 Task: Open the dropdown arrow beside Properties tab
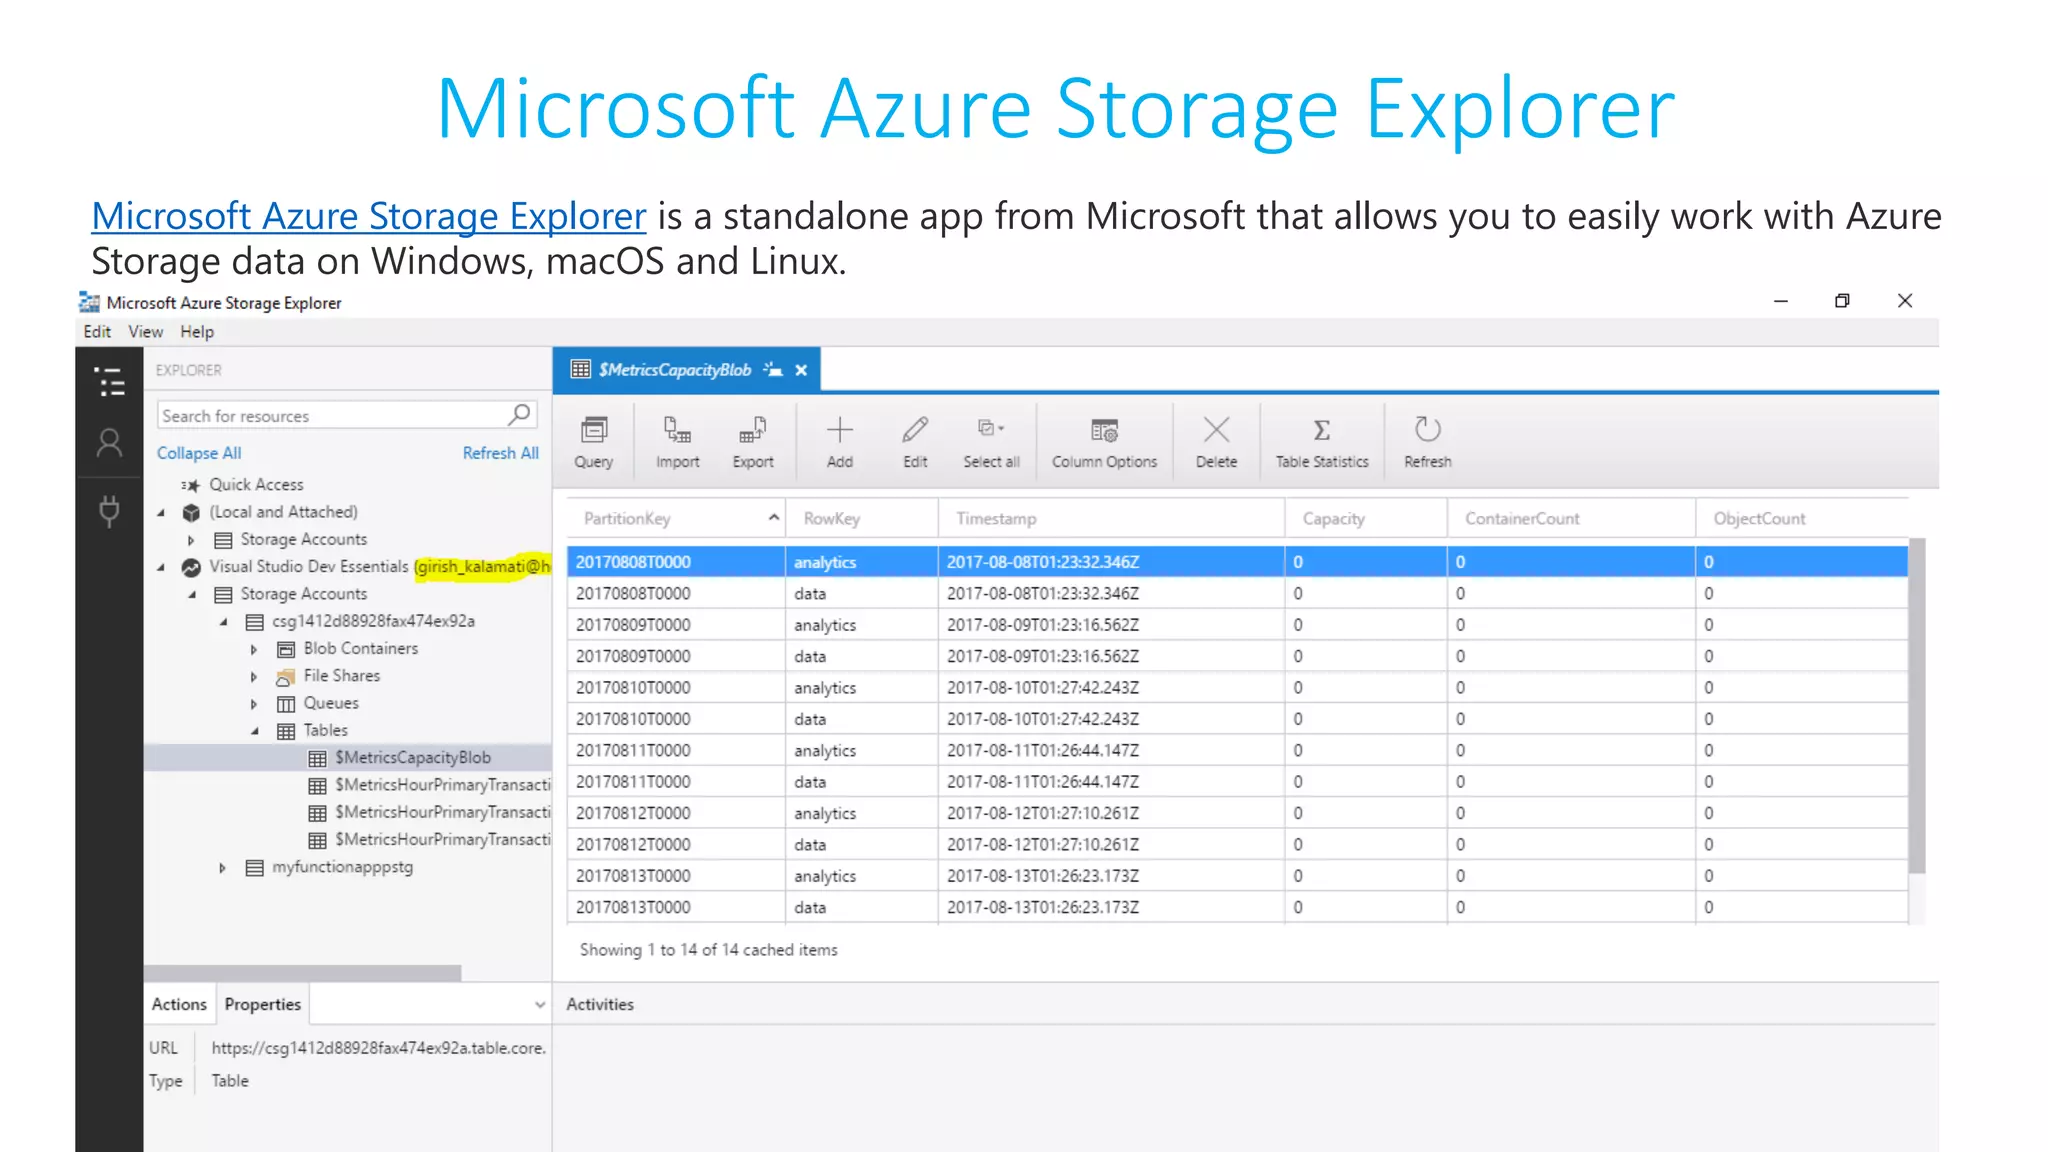540,1005
